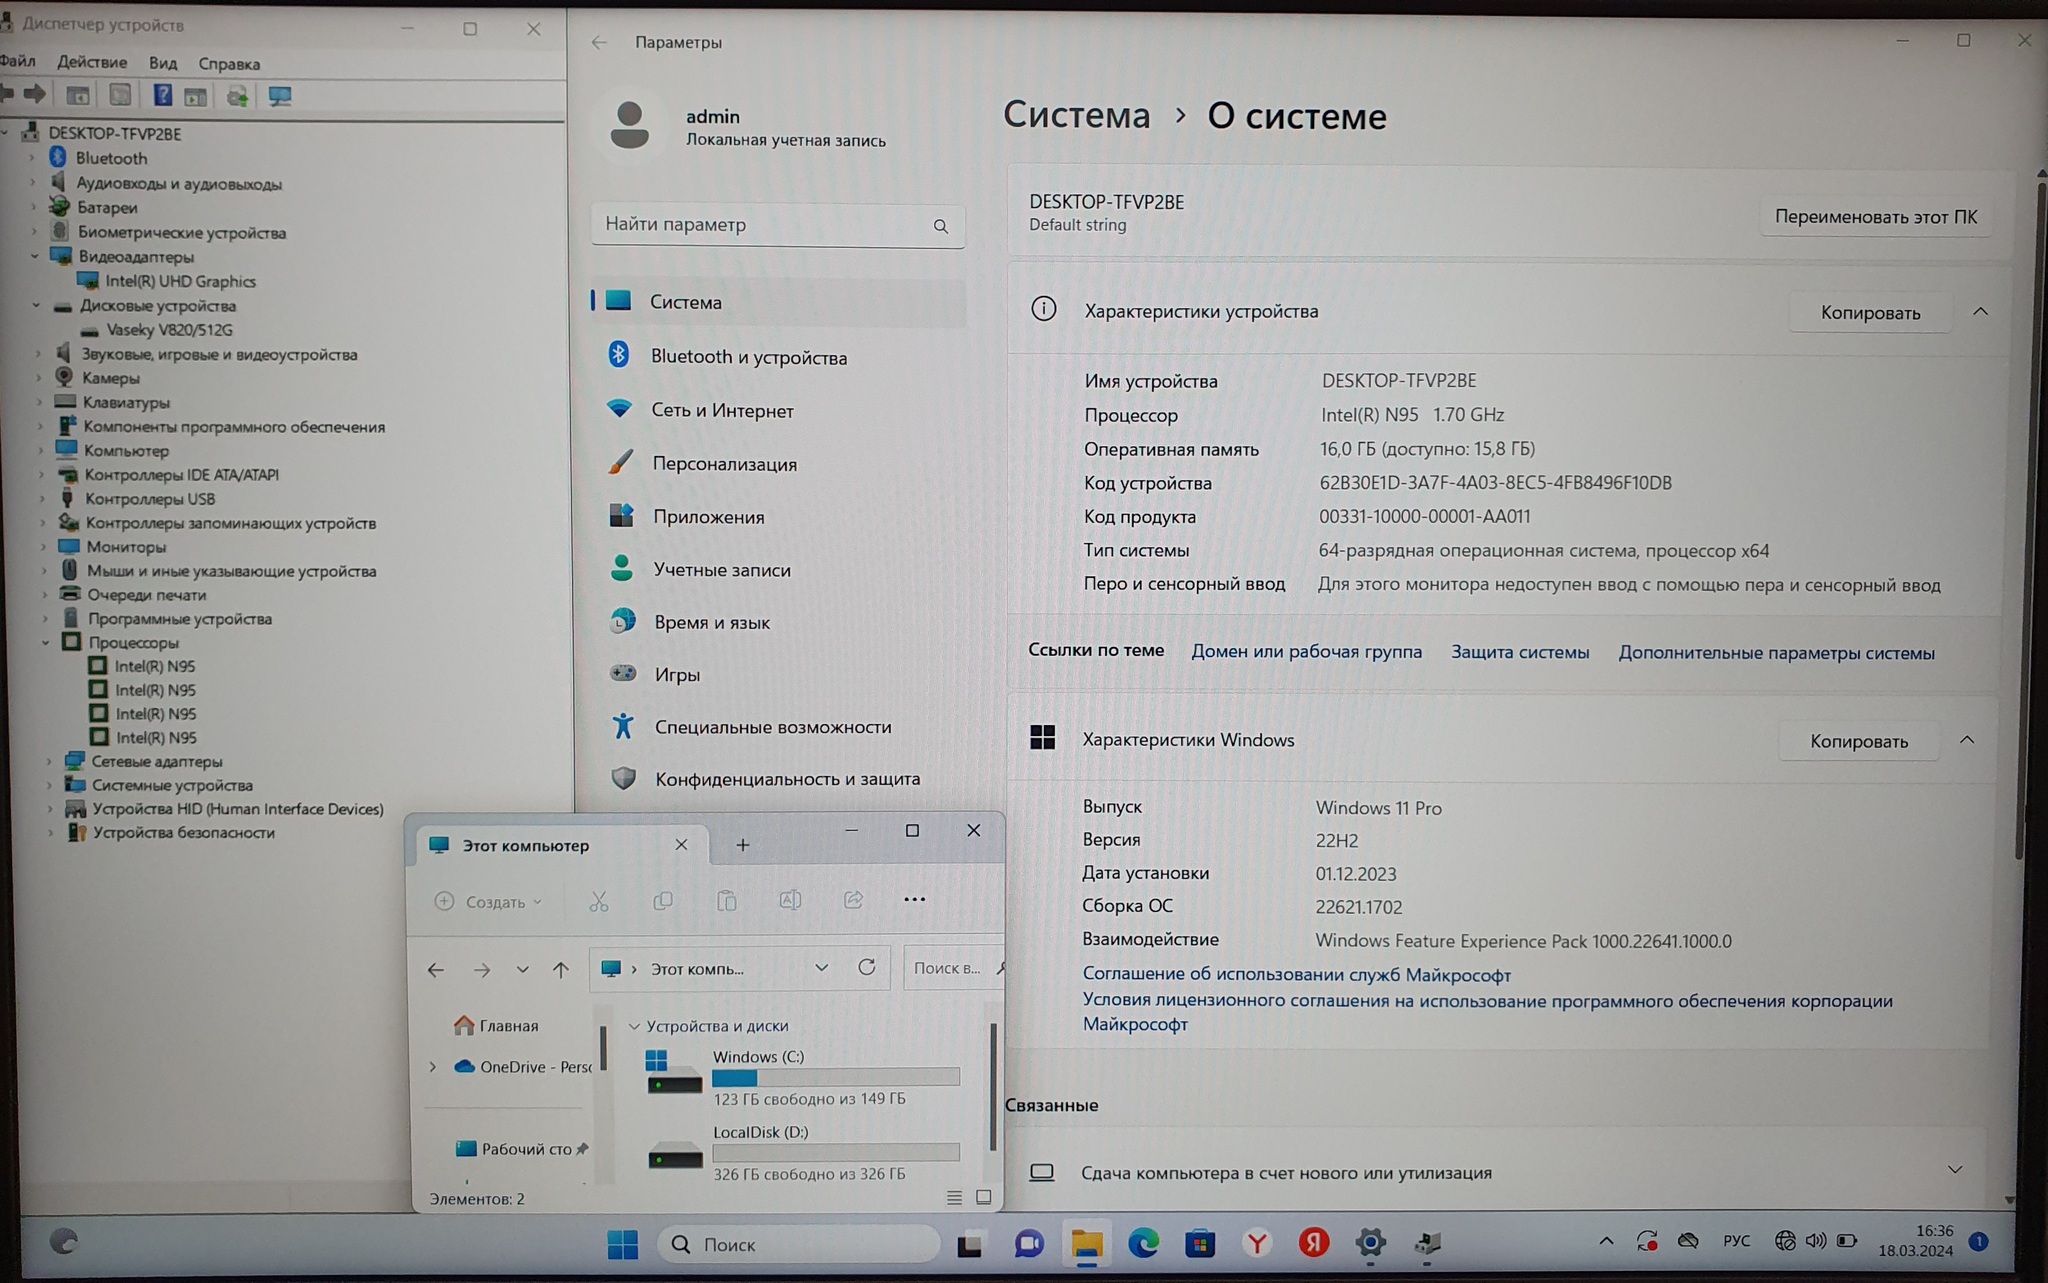The width and height of the screenshot is (2048, 1283).
Task: Click the Device Manager help toolbar icon
Action: click(x=162, y=96)
